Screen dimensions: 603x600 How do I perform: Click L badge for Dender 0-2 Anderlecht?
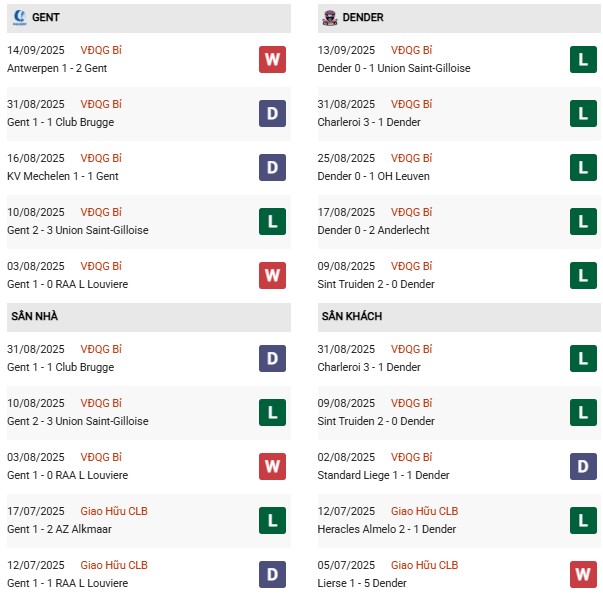point(583,222)
